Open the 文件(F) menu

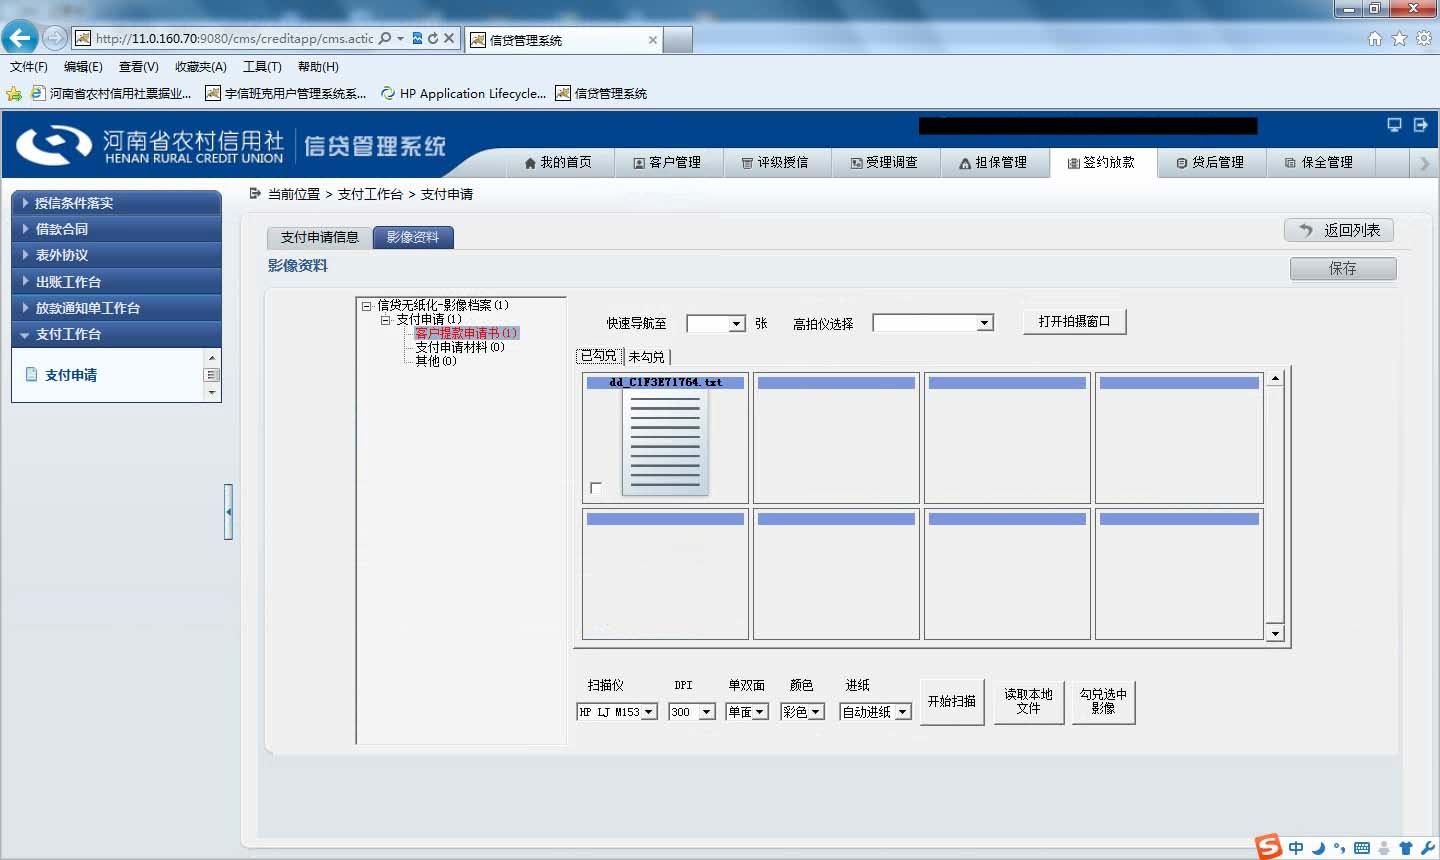pos(29,67)
